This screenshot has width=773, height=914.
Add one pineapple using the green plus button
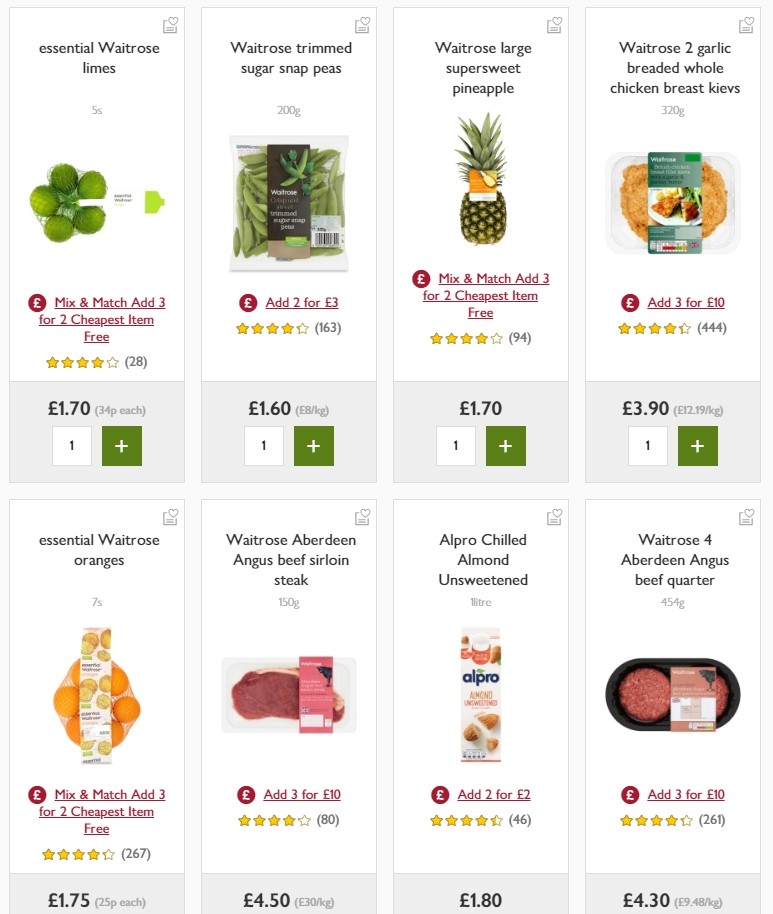pyautogui.click(x=505, y=446)
